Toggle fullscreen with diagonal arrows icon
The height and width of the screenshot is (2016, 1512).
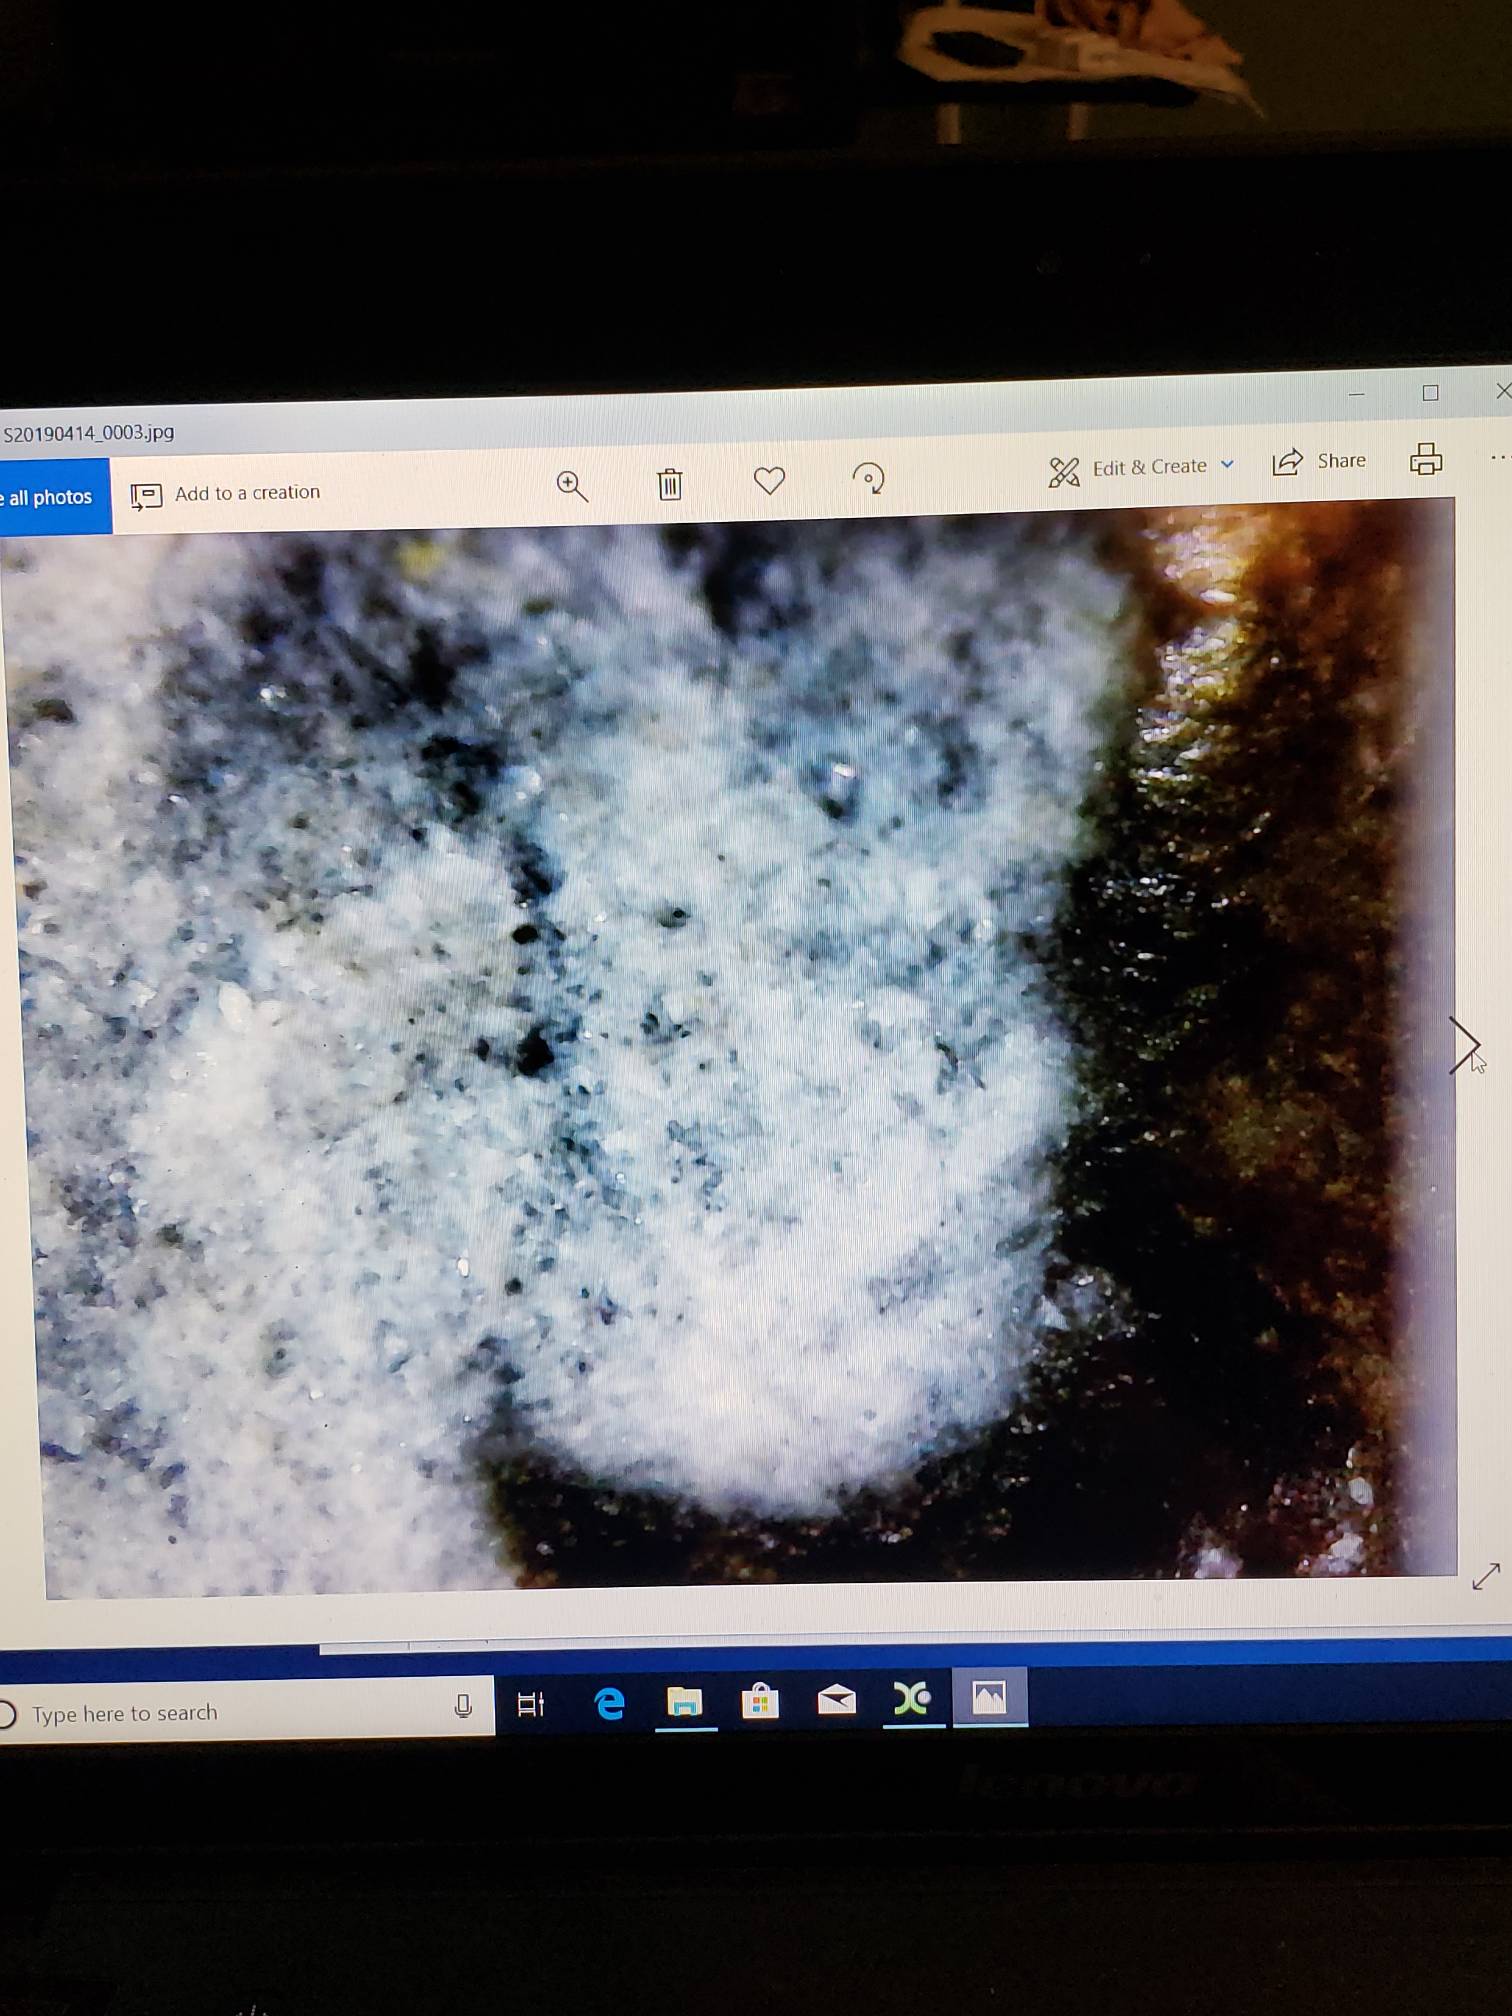[x=1486, y=1577]
